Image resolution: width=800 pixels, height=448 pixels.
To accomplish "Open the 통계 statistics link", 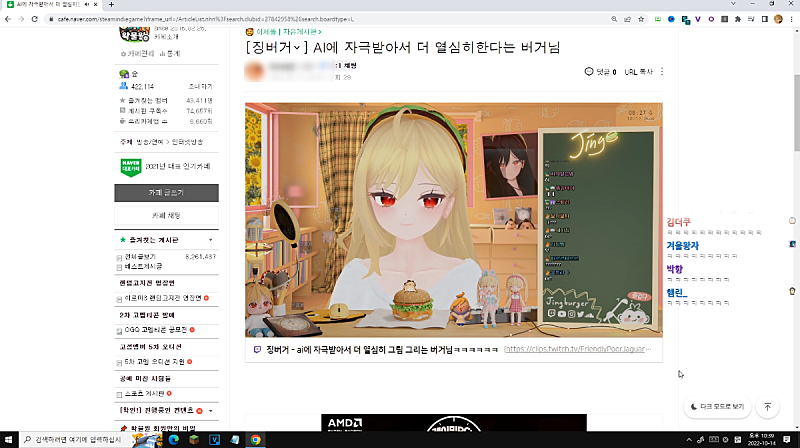I will coord(170,54).
